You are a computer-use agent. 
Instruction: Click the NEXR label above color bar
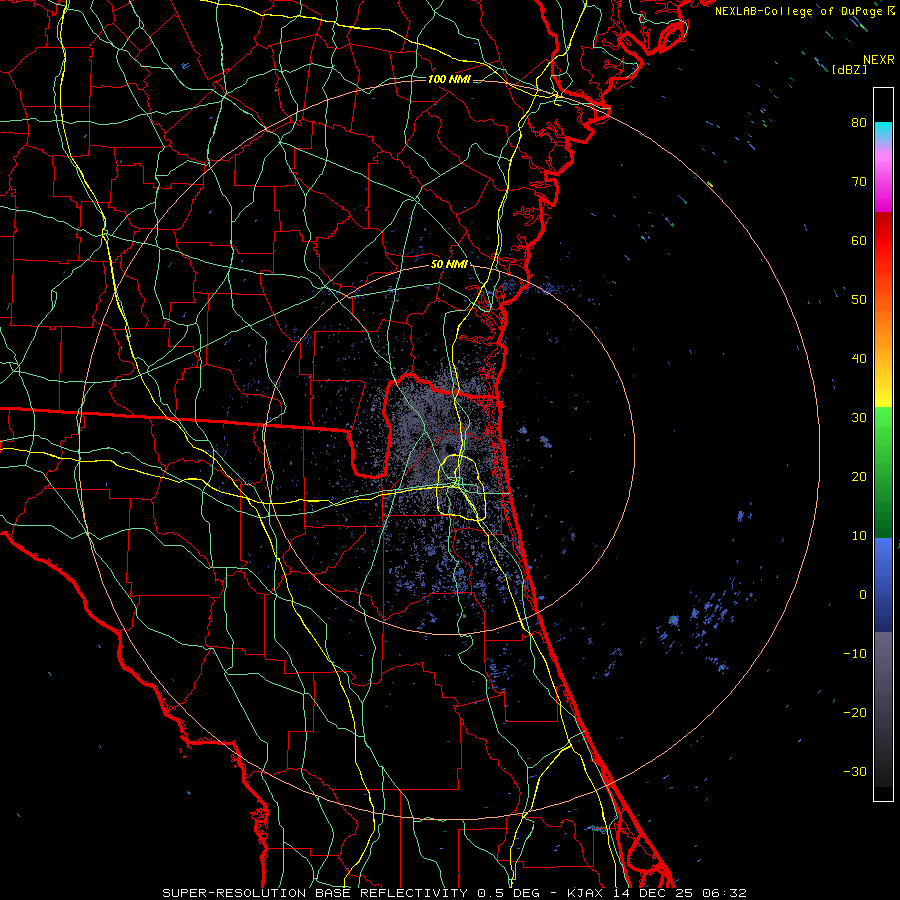point(878,60)
